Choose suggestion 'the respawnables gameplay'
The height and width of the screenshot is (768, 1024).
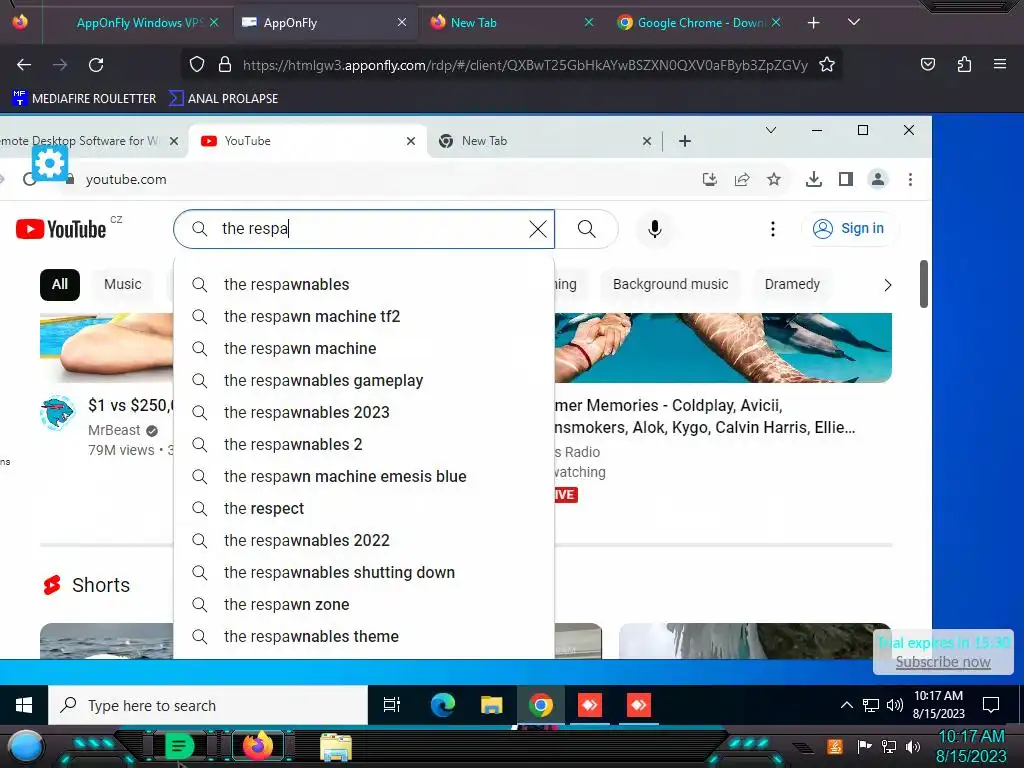(364, 381)
